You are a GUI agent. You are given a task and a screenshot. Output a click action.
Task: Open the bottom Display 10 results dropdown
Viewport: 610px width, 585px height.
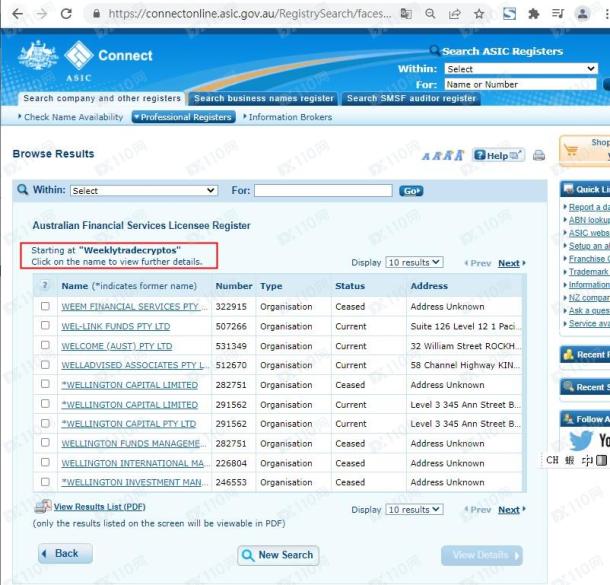(x=414, y=510)
